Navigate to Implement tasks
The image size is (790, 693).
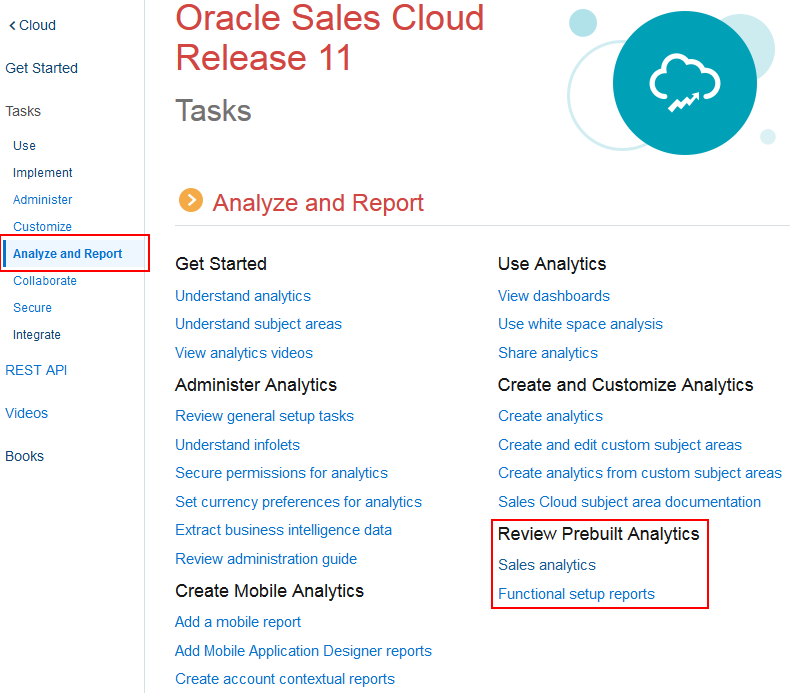click(x=43, y=173)
